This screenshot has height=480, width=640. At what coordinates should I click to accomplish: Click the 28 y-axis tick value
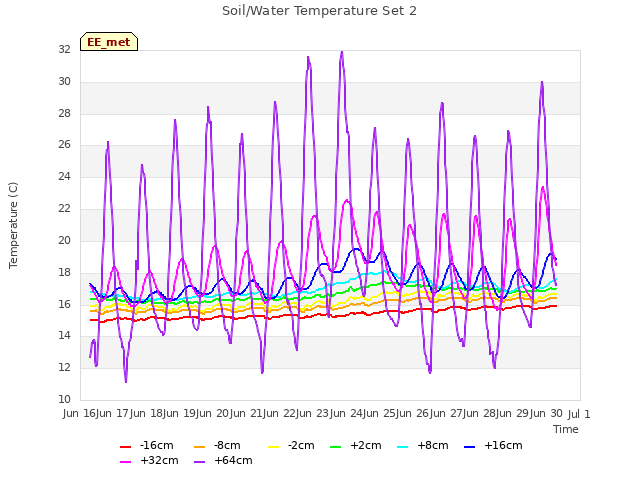64,113
